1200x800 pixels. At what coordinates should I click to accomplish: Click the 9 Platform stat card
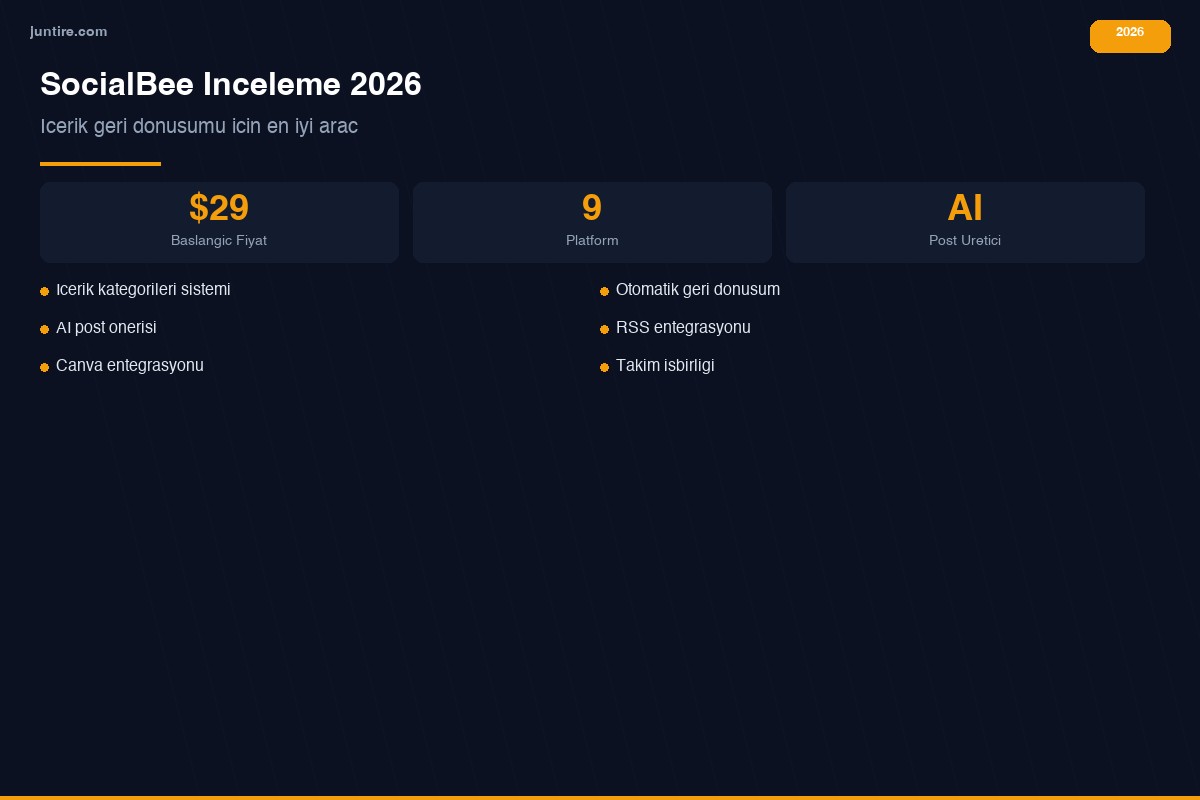pyautogui.click(x=592, y=222)
